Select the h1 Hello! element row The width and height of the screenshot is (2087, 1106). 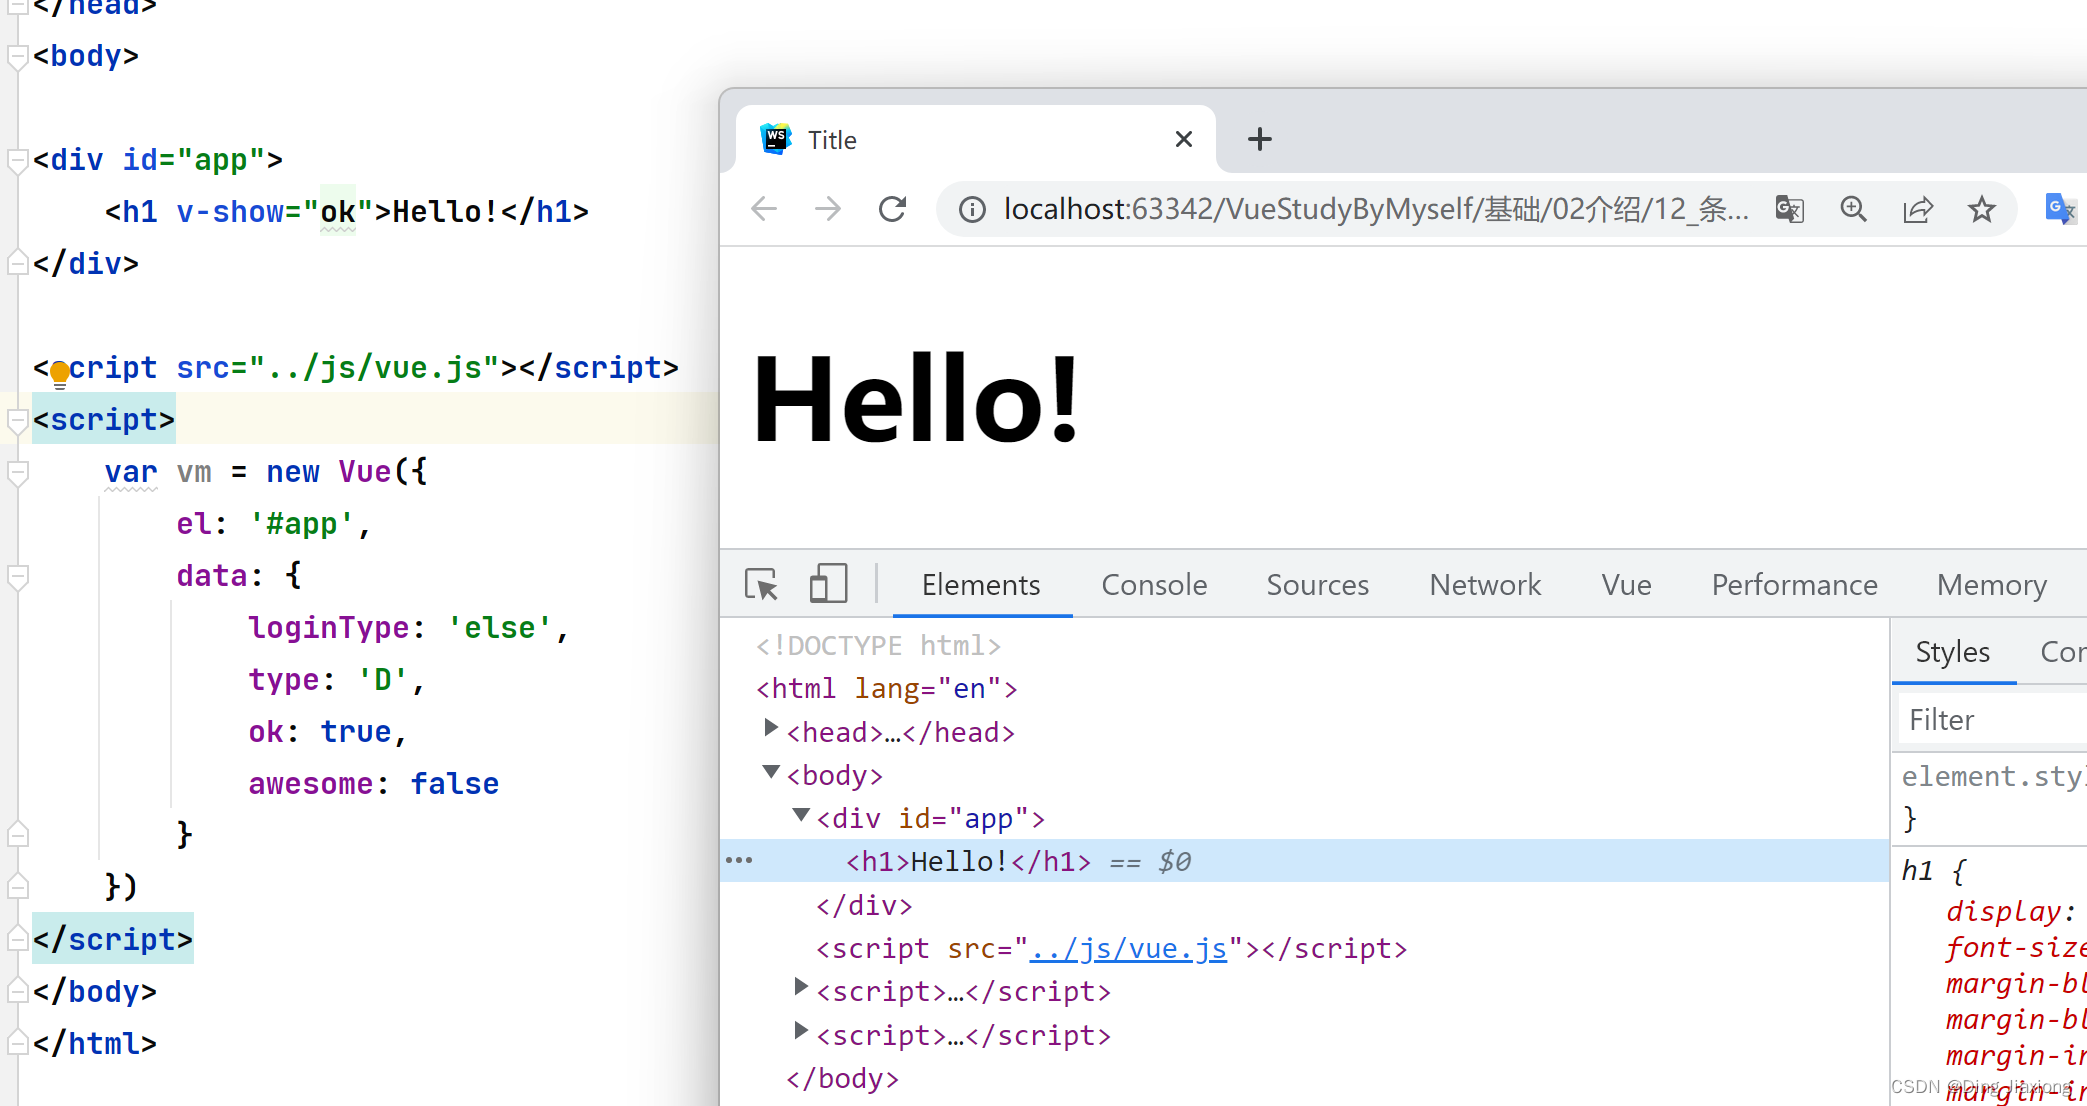1304,861
